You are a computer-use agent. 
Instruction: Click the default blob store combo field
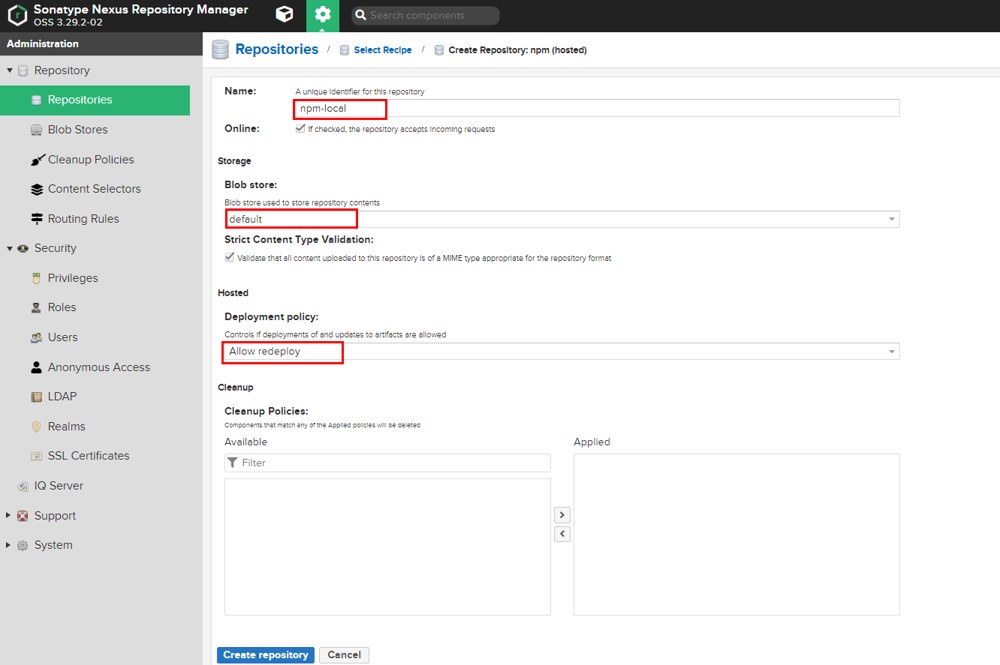[x=562, y=219]
